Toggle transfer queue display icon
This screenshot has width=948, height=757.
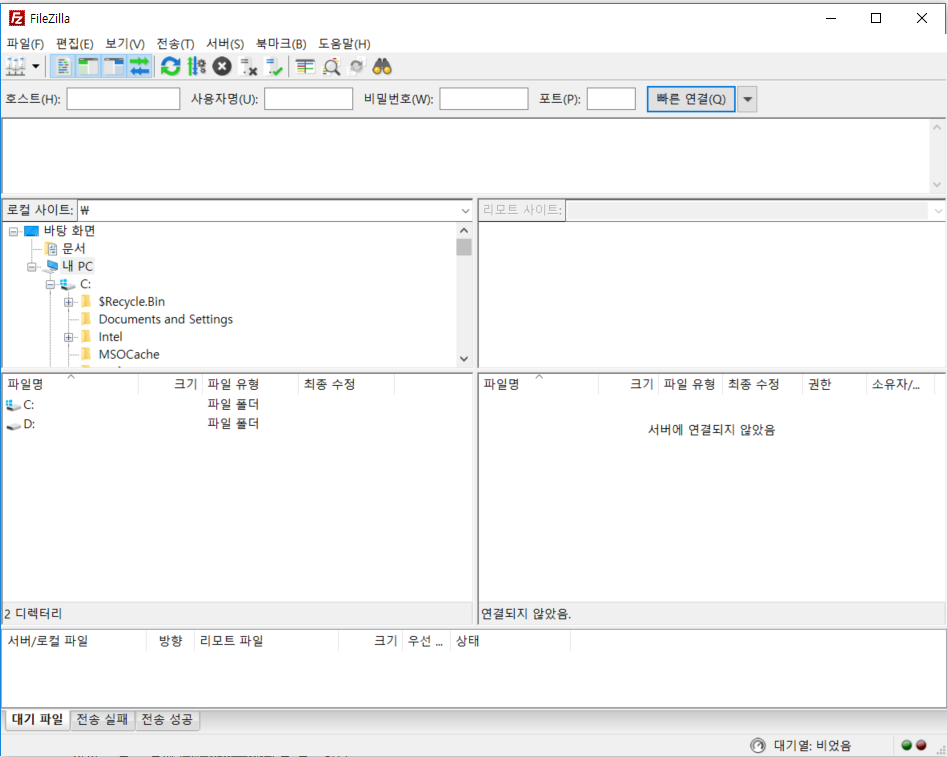tap(140, 67)
